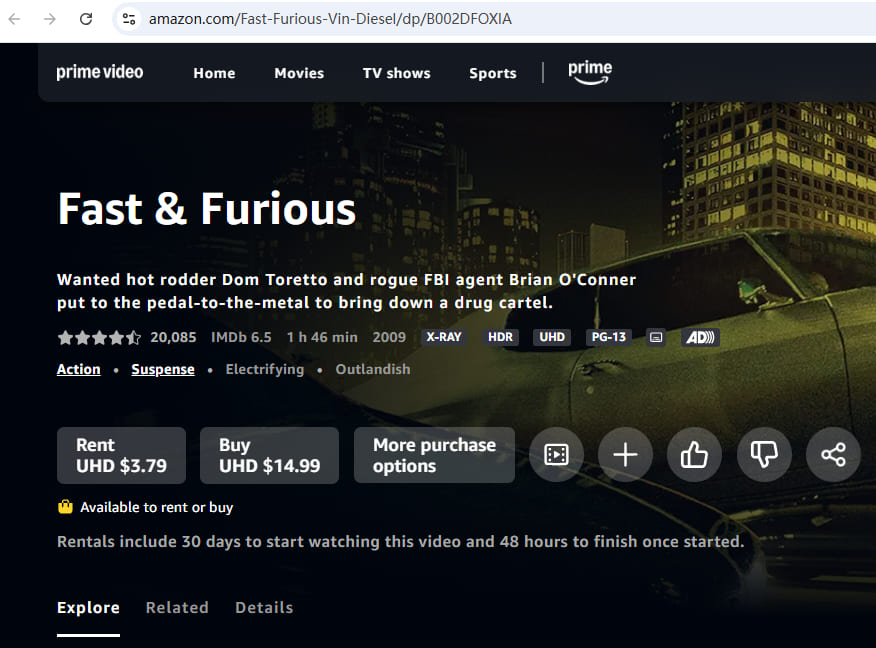Click the Outlandish mood tag
The height and width of the screenshot is (648, 876).
point(373,369)
